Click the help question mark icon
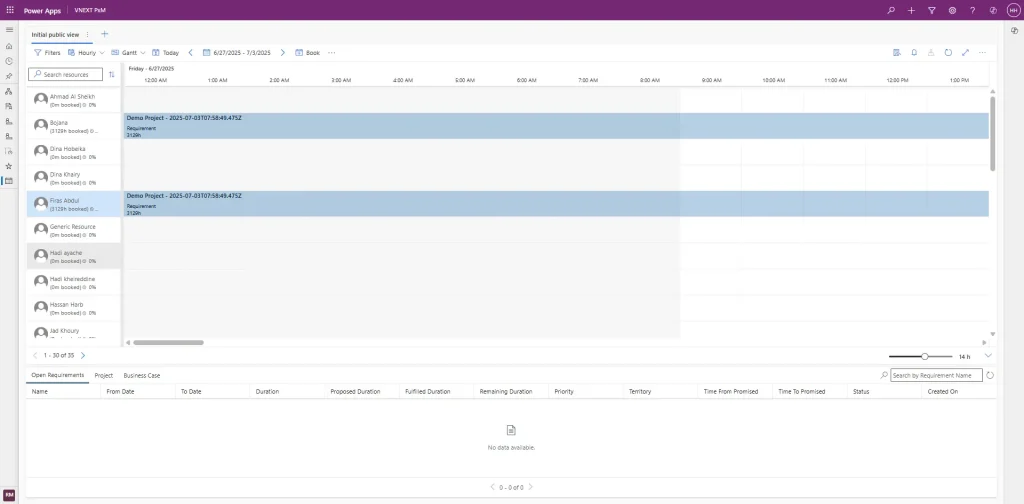Viewport: 1024px width, 504px height. tap(972, 10)
